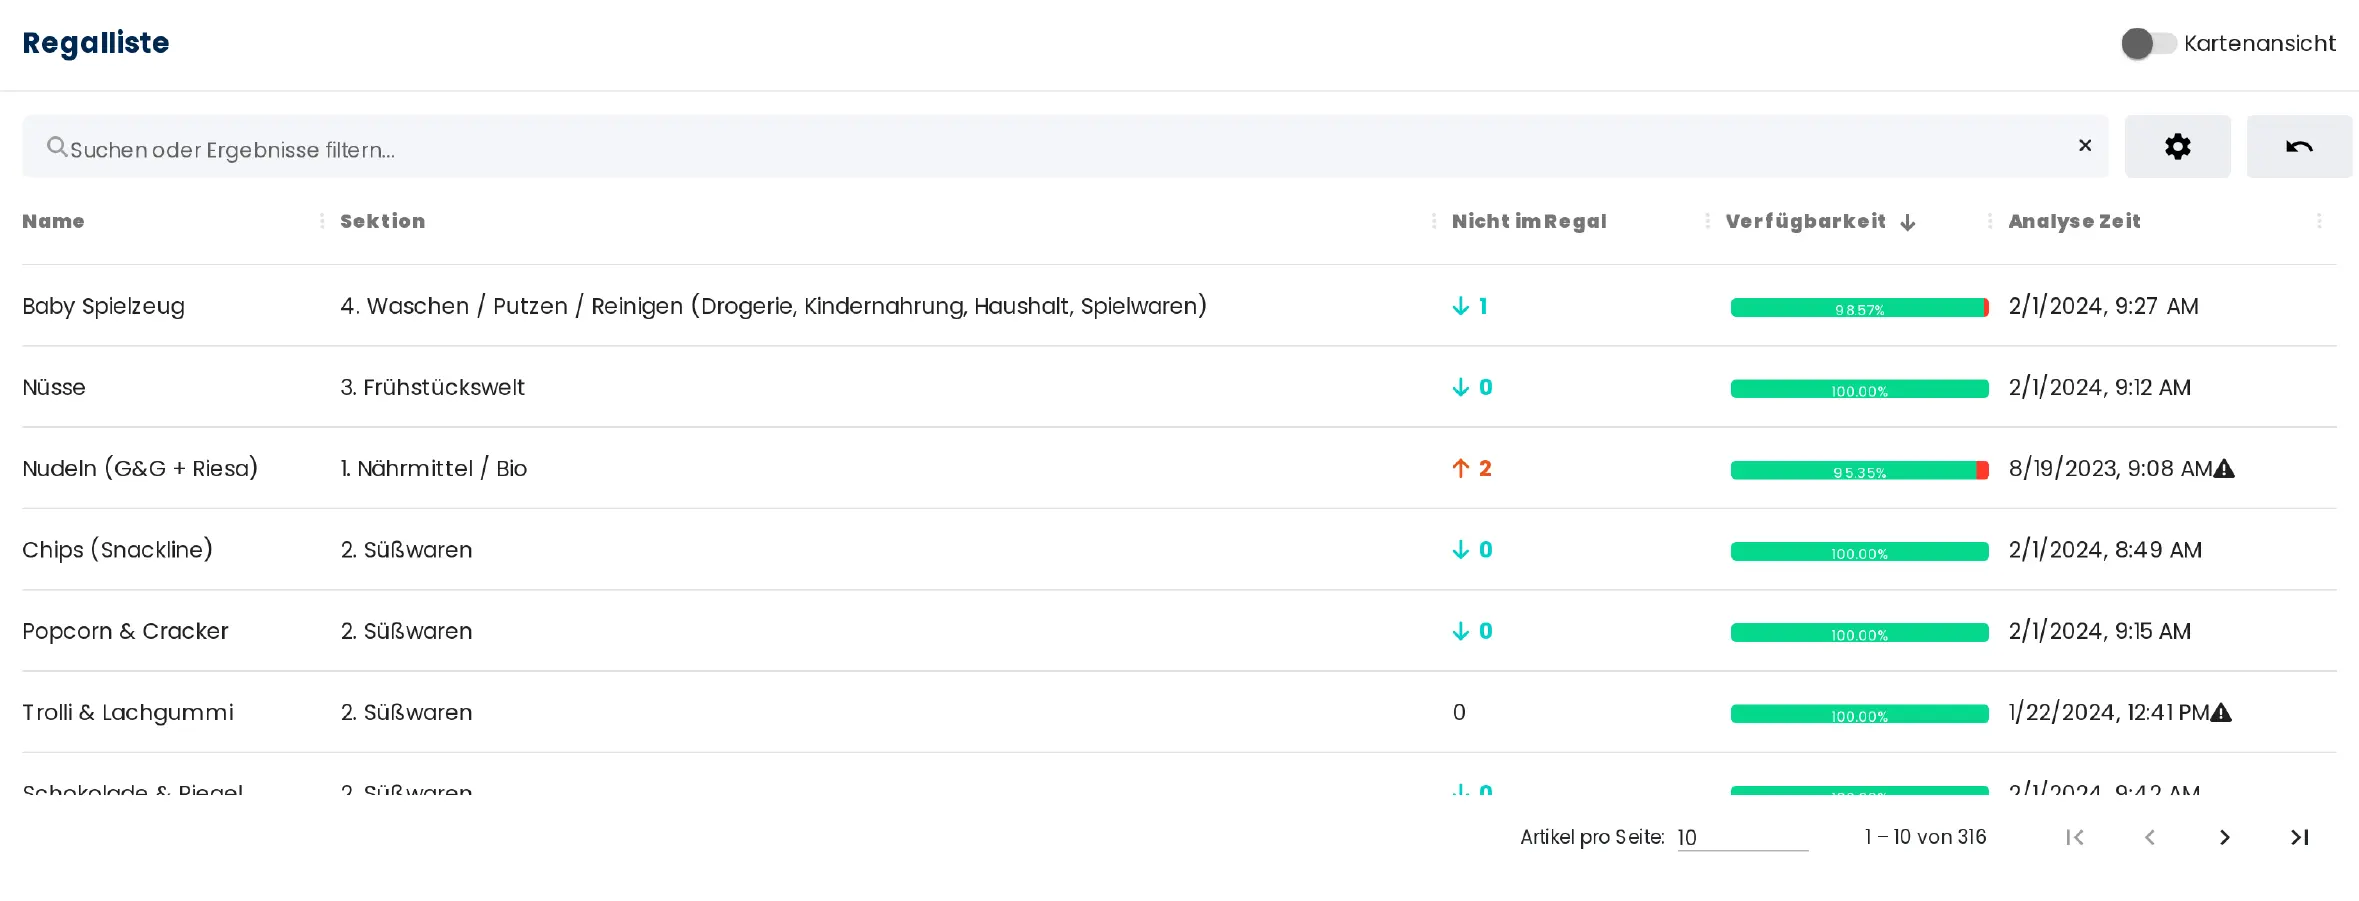Open Analyse Zeit column menu handle
This screenshot has width=2359, height=901.
click(2319, 222)
